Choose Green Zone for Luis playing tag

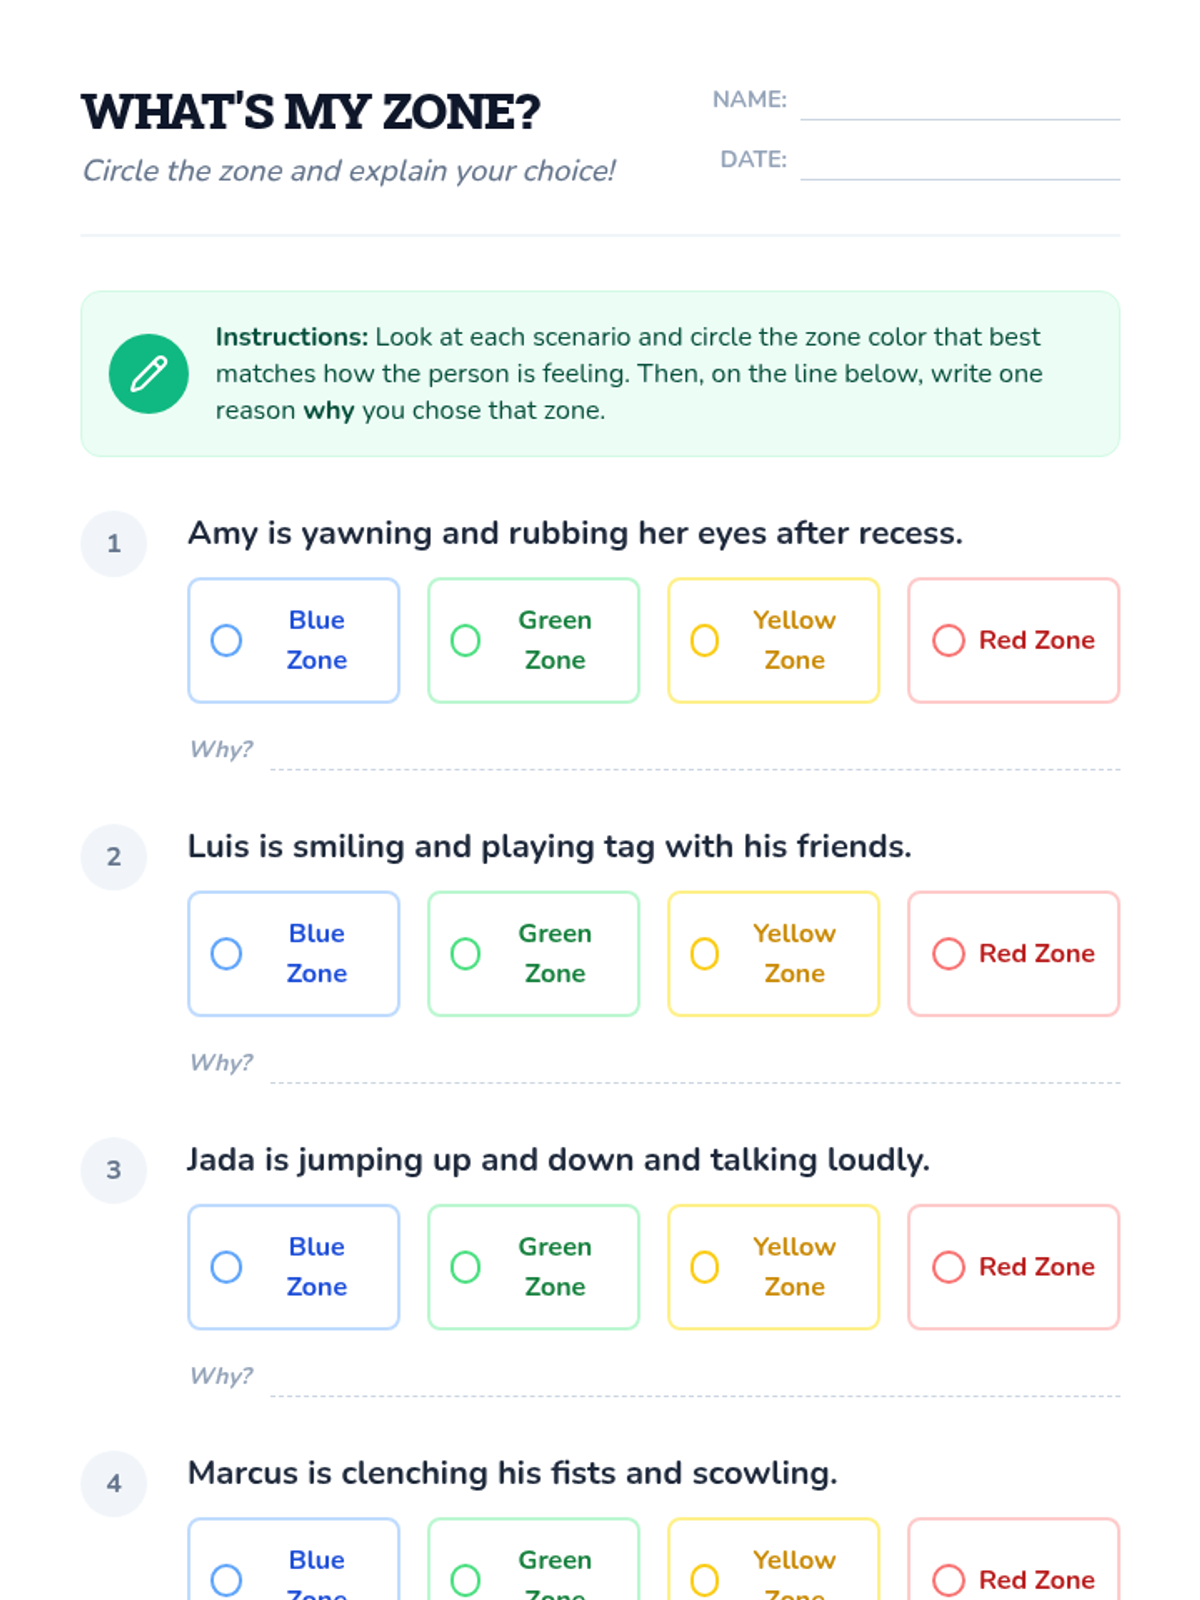pos(534,954)
